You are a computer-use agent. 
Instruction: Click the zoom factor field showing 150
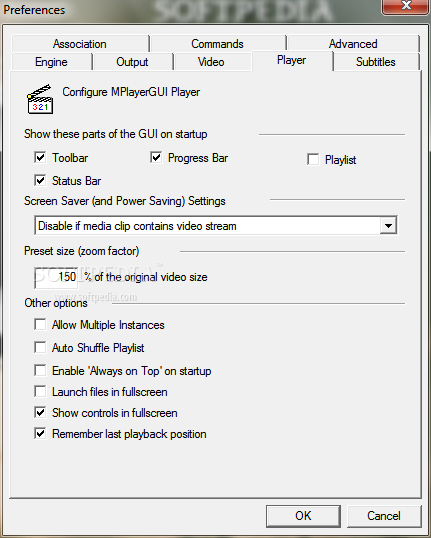point(56,277)
